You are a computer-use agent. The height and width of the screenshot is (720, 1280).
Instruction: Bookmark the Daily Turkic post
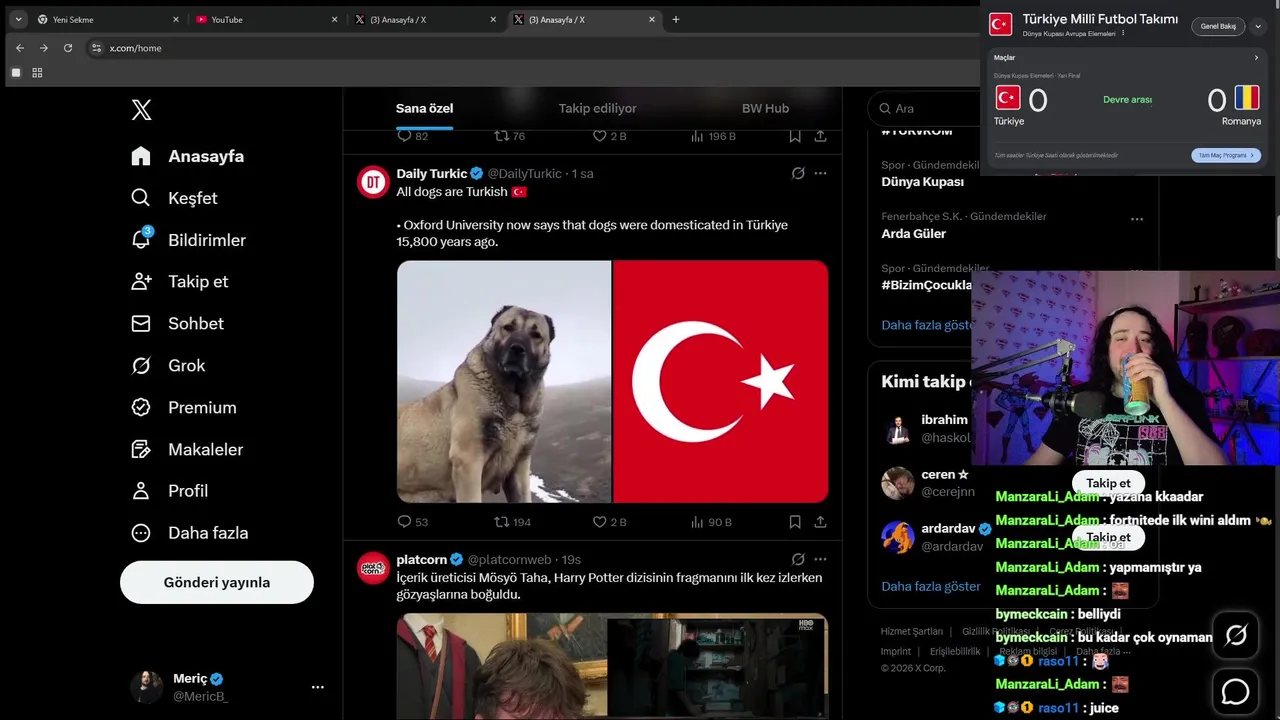tap(795, 522)
